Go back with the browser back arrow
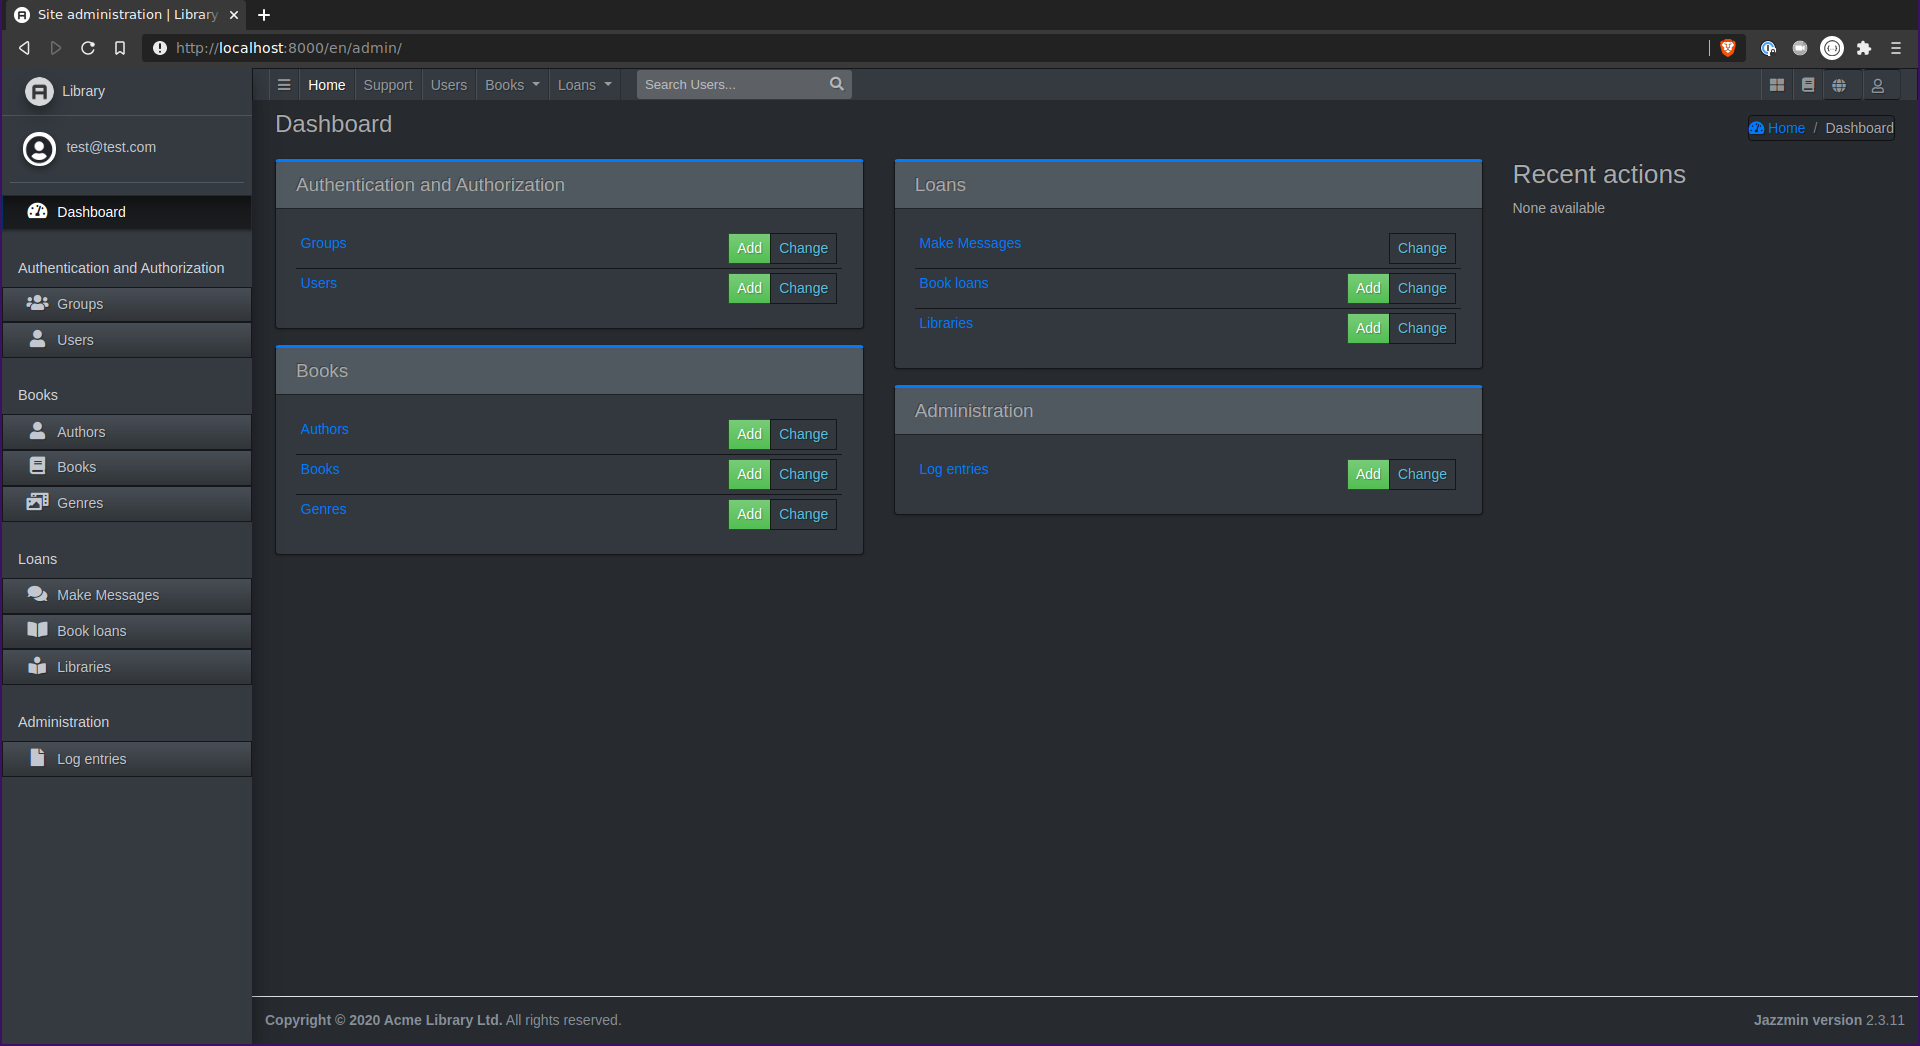Viewport: 1920px width, 1046px height. coord(24,48)
